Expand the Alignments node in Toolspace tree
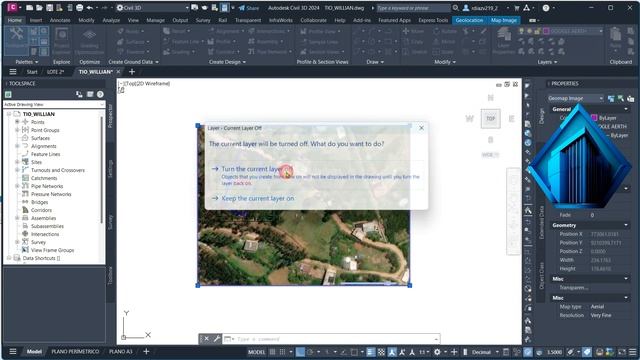 [x=17, y=146]
